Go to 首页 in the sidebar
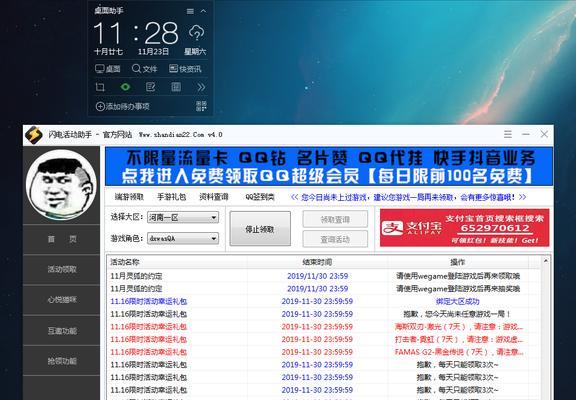The image size is (576, 400). [x=61, y=239]
